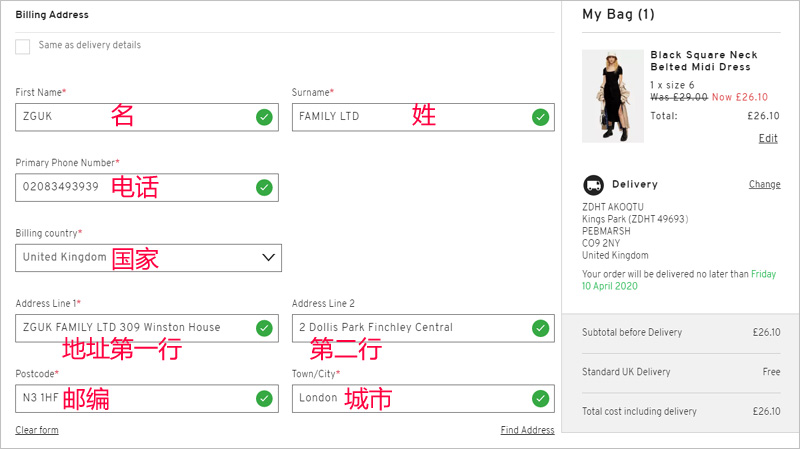Click the green checkmark in Postcode field

pyautogui.click(x=264, y=398)
